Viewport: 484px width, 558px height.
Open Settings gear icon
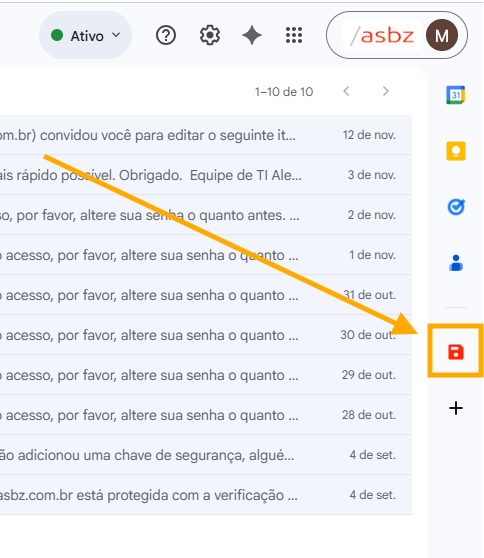(210, 35)
